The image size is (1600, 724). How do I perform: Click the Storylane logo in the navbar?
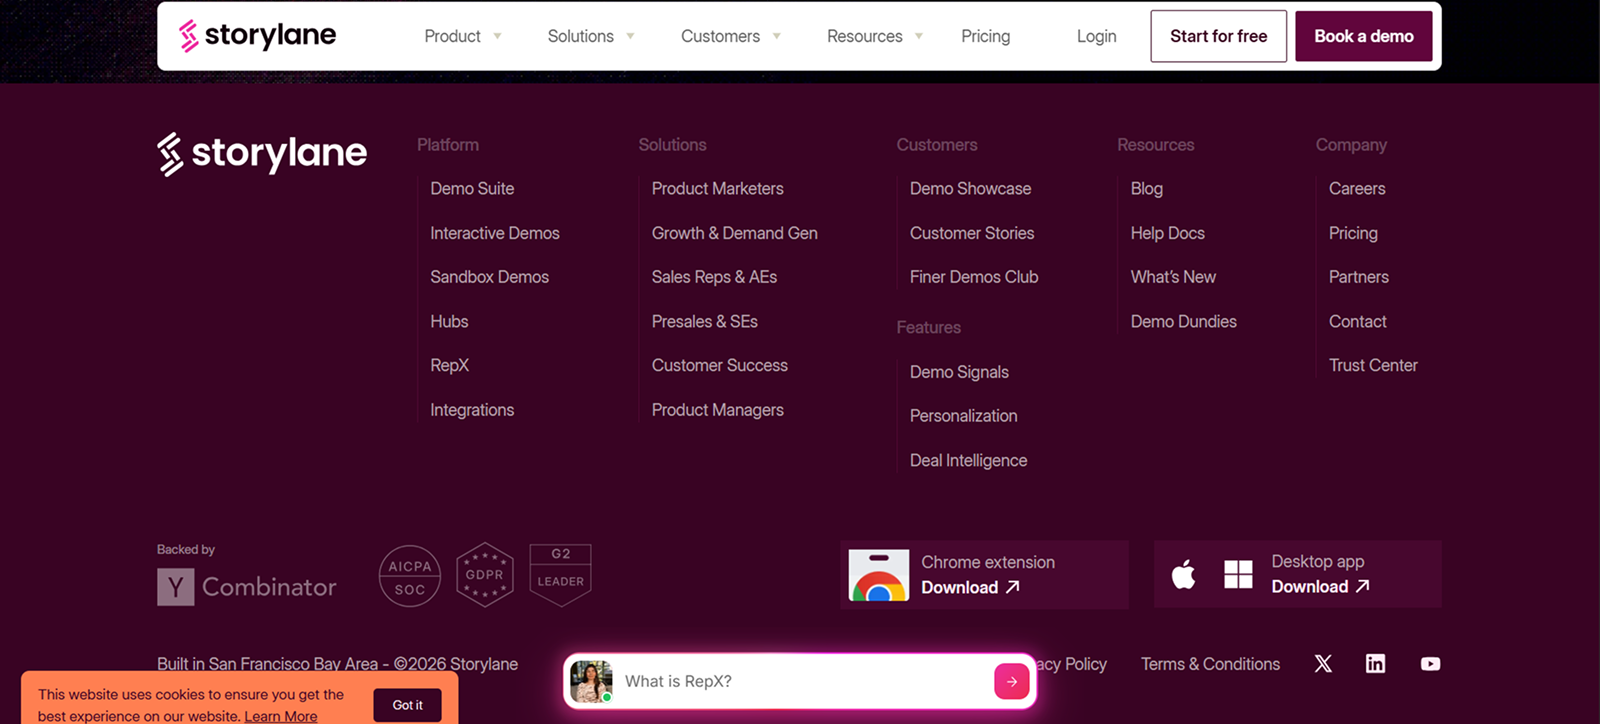257,36
